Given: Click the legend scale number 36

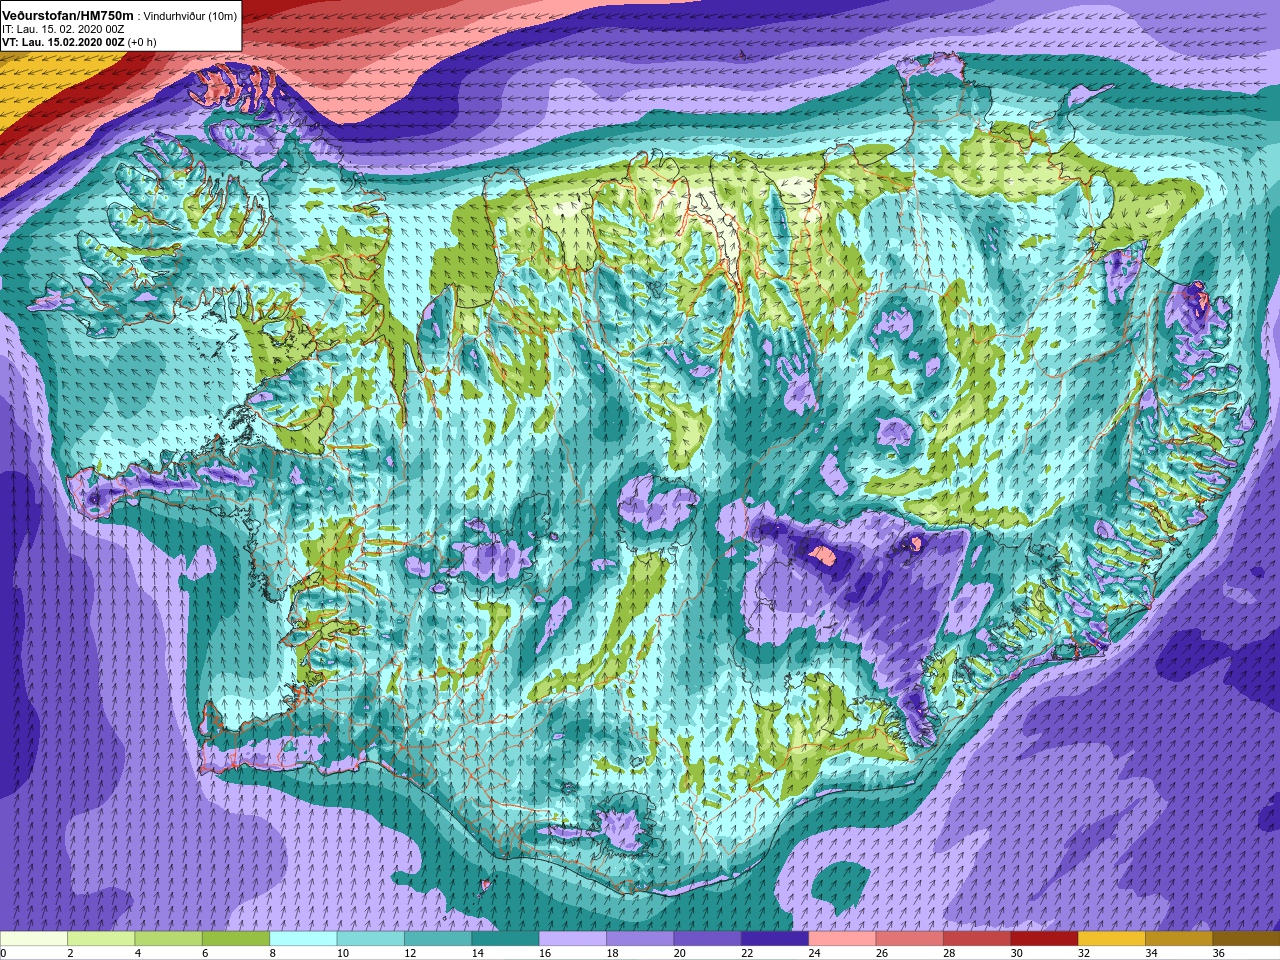Looking at the screenshot, I should point(1219,953).
